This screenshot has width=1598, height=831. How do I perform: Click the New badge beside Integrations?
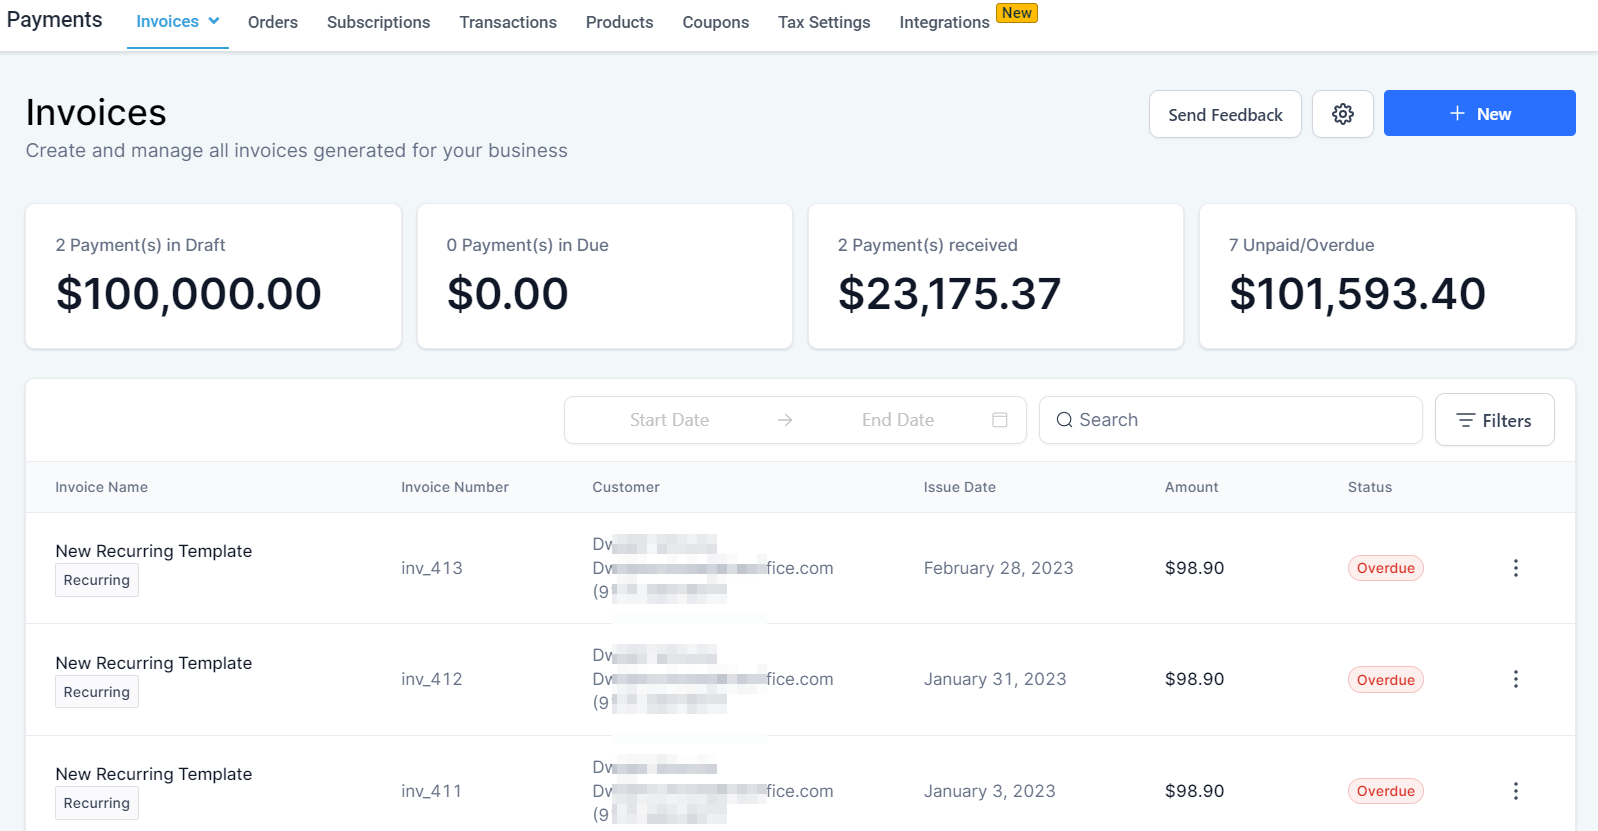pyautogui.click(x=1016, y=13)
